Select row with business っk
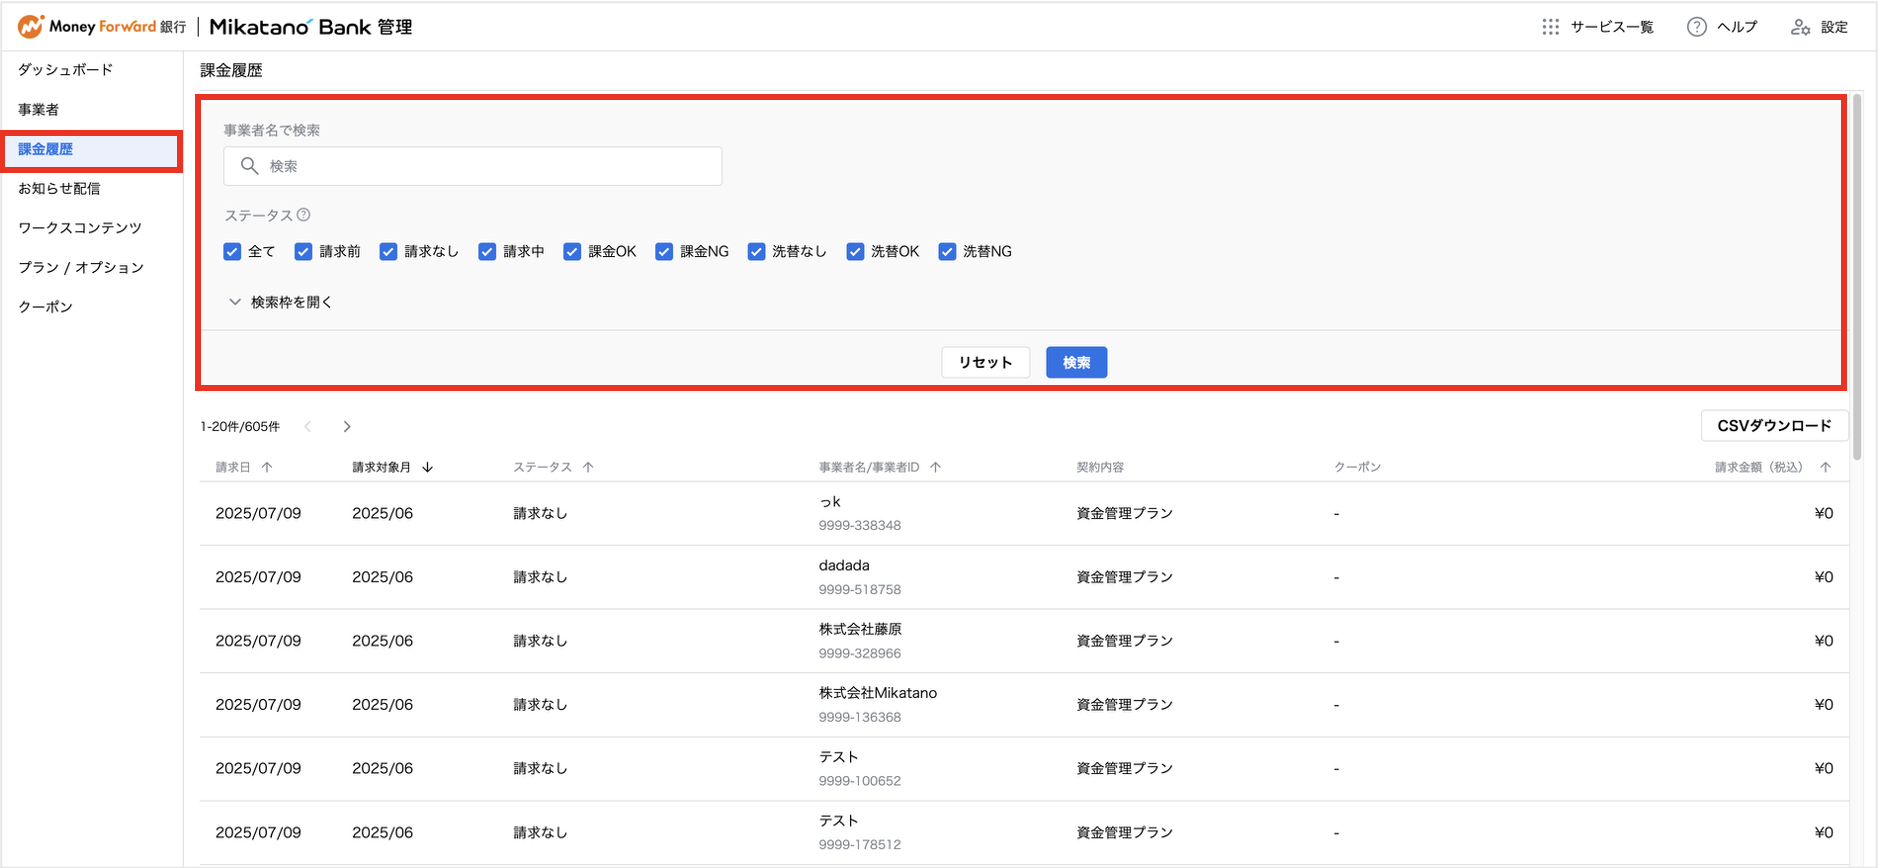 (1024, 514)
